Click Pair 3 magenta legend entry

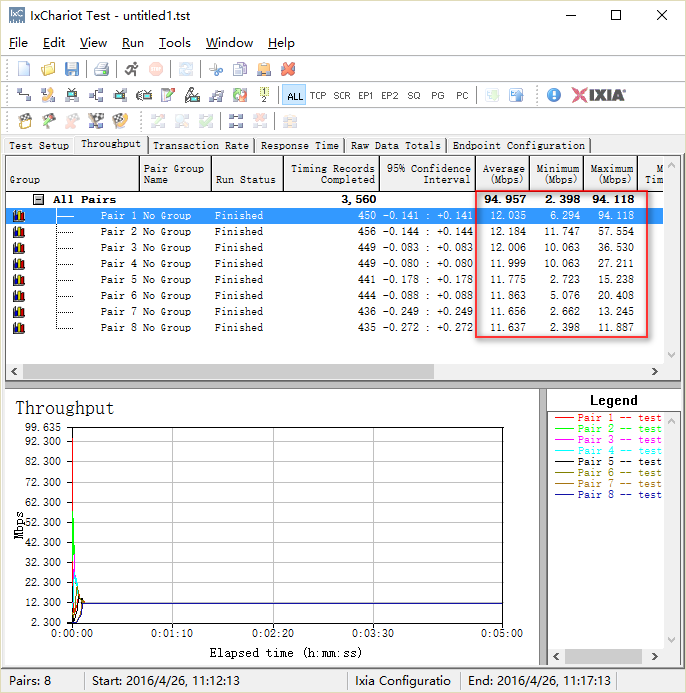pyautogui.click(x=608, y=440)
